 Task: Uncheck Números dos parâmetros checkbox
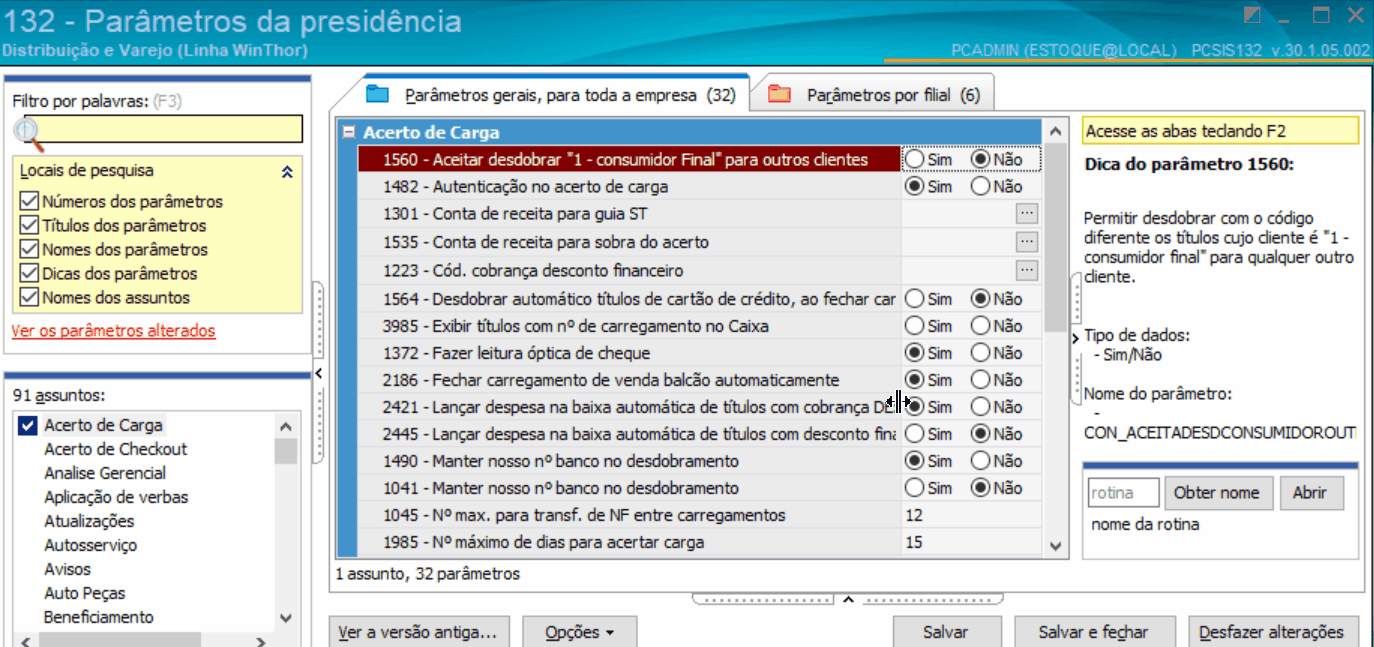28,202
